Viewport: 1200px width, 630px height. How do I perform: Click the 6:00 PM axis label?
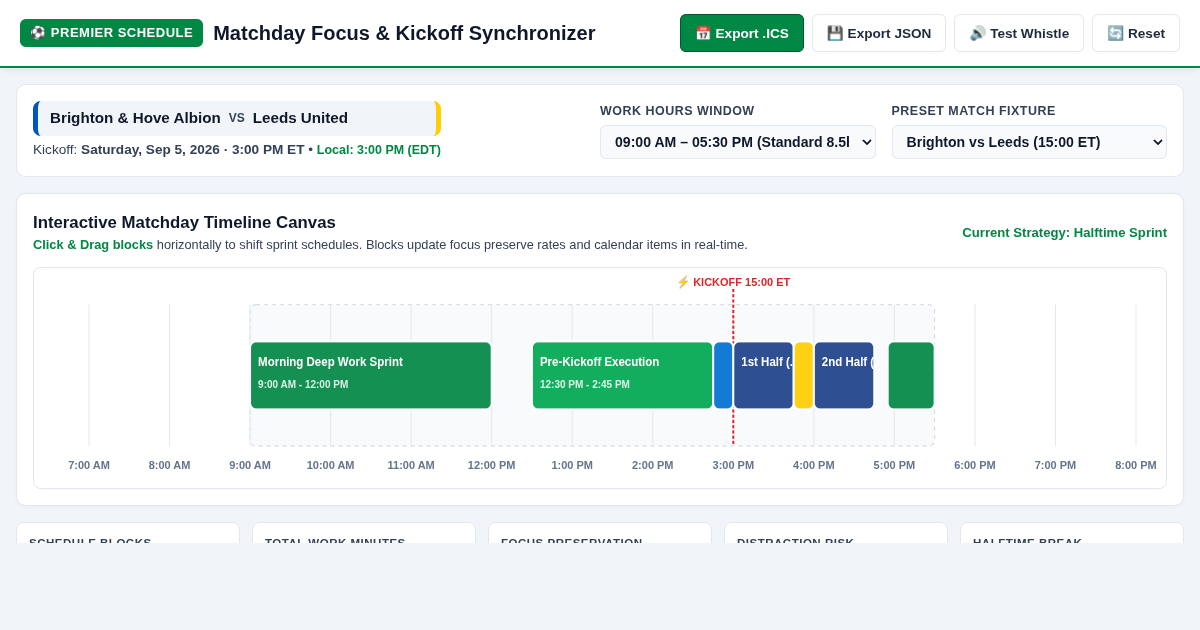pos(975,465)
